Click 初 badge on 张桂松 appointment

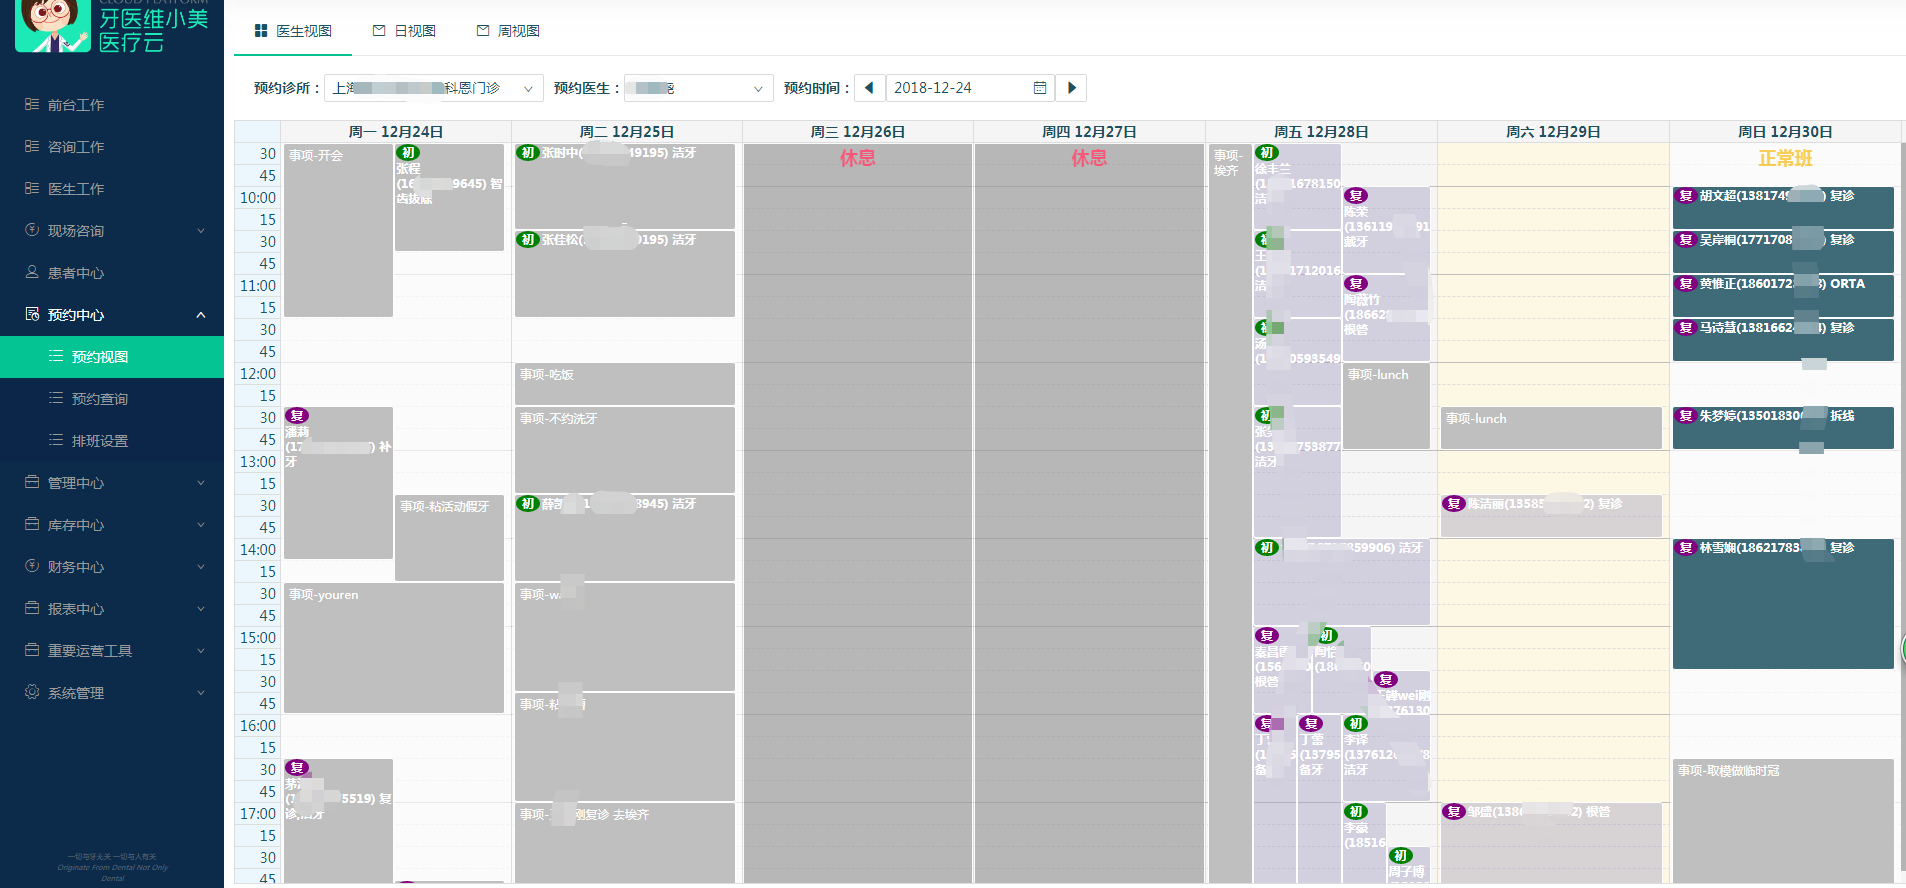(528, 240)
